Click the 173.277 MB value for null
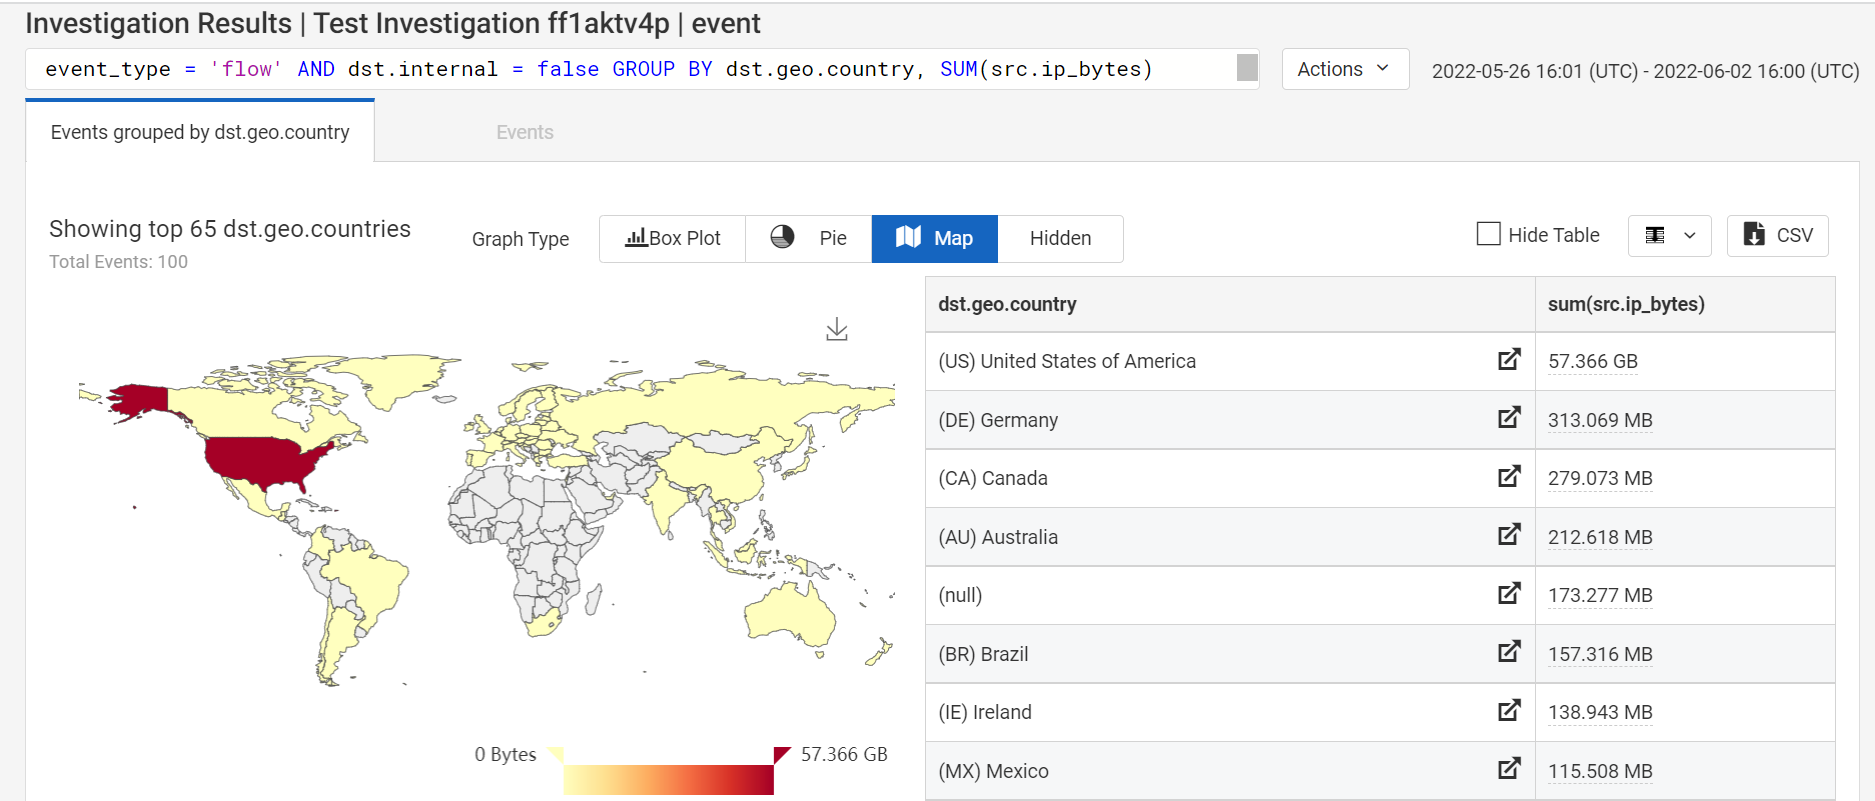Image resolution: width=1875 pixels, height=801 pixels. [x=1600, y=595]
